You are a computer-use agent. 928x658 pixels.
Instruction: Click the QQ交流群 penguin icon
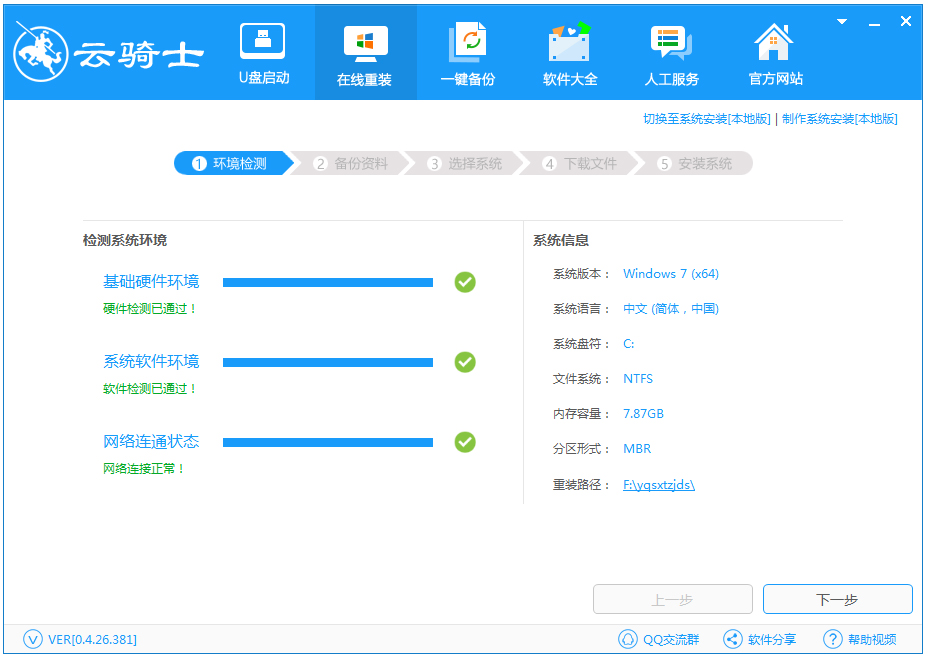[x=627, y=639]
